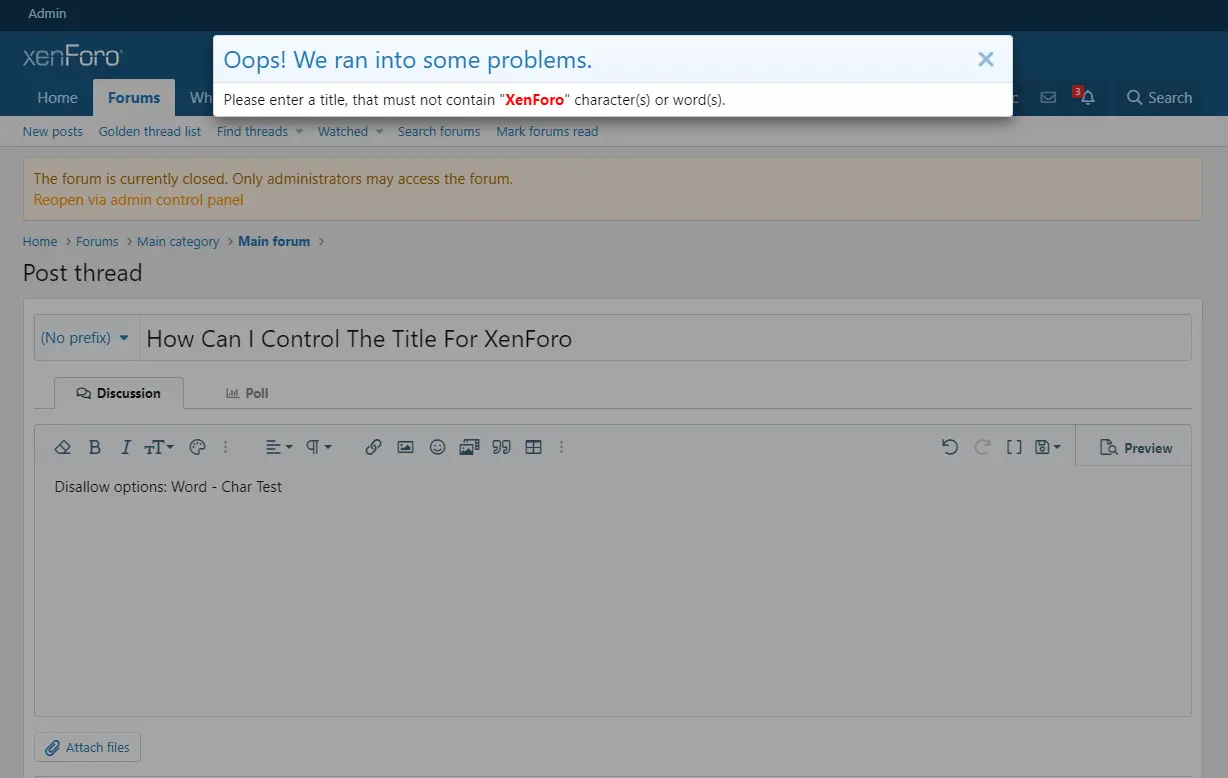The height and width of the screenshot is (778, 1228).
Task: Click the Insert media icon
Action: tap(469, 447)
